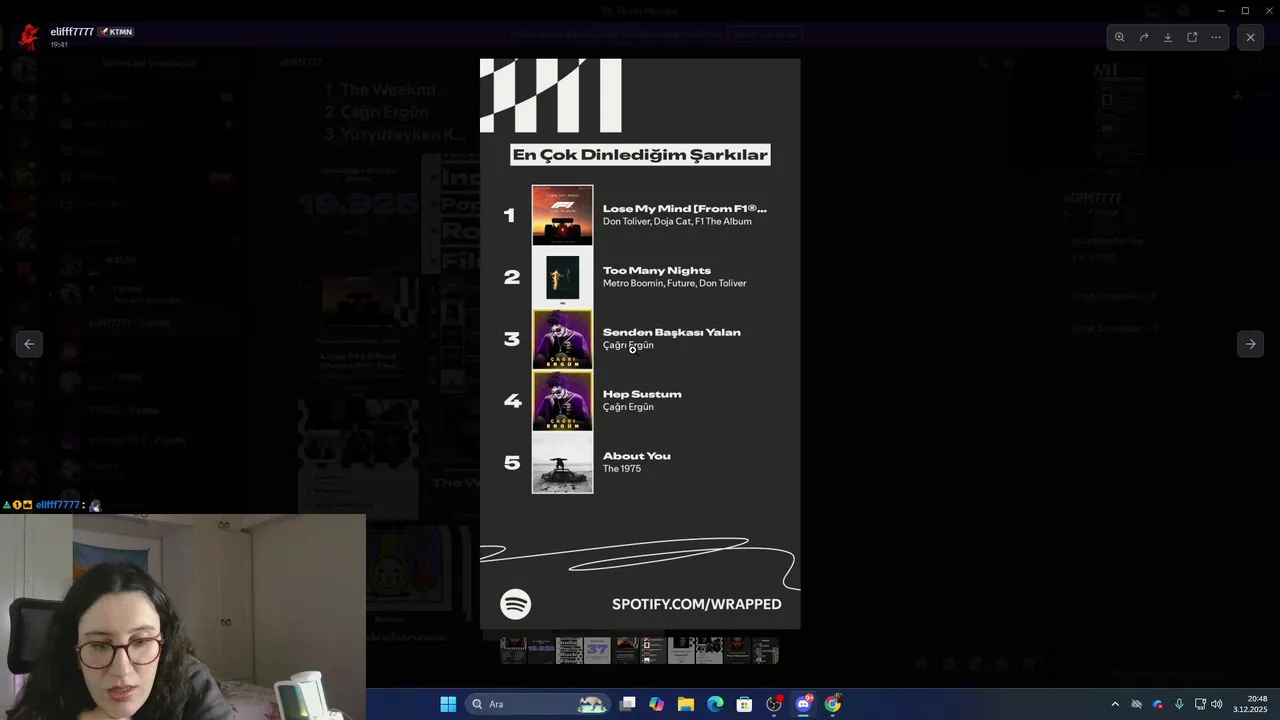
Task: Forward the image using the arrow icon
Action: pos(1144,37)
